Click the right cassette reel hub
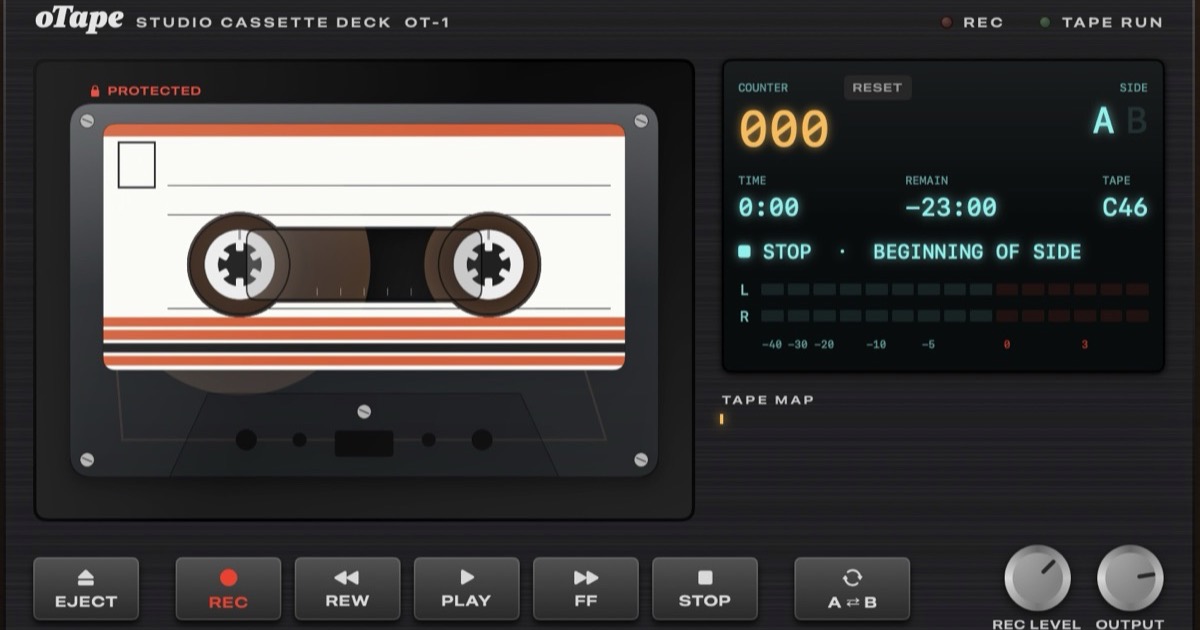Image resolution: width=1200 pixels, height=630 pixels. pos(488,264)
